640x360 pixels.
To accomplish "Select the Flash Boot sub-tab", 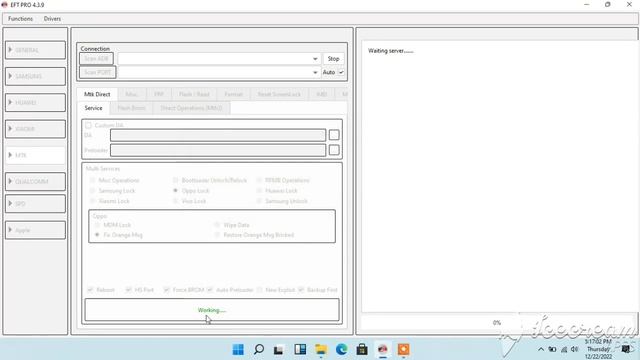I will [x=131, y=108].
